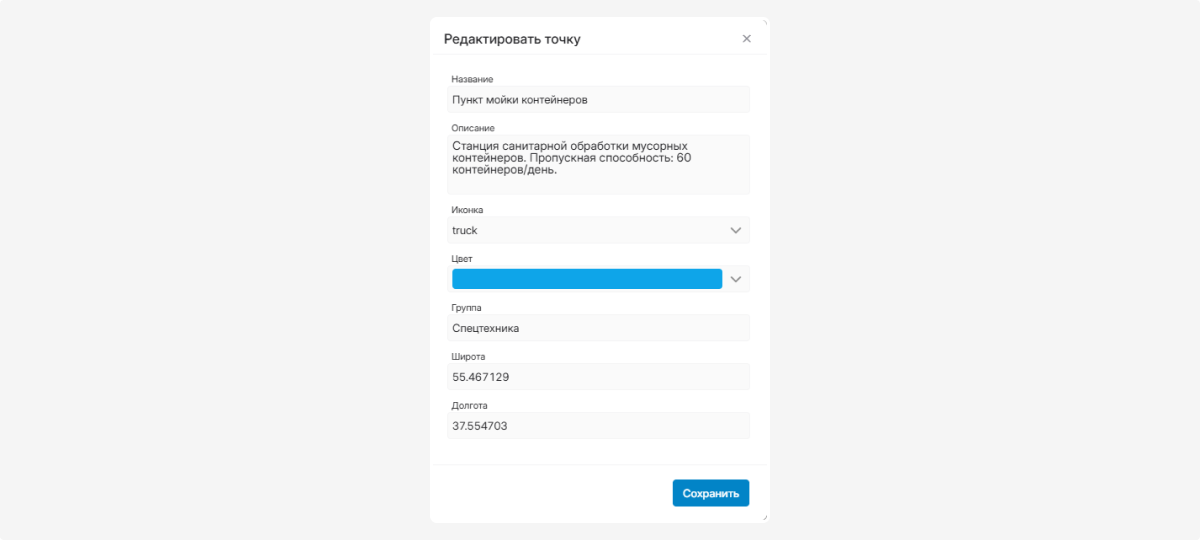Click the Описание field label

point(473,127)
